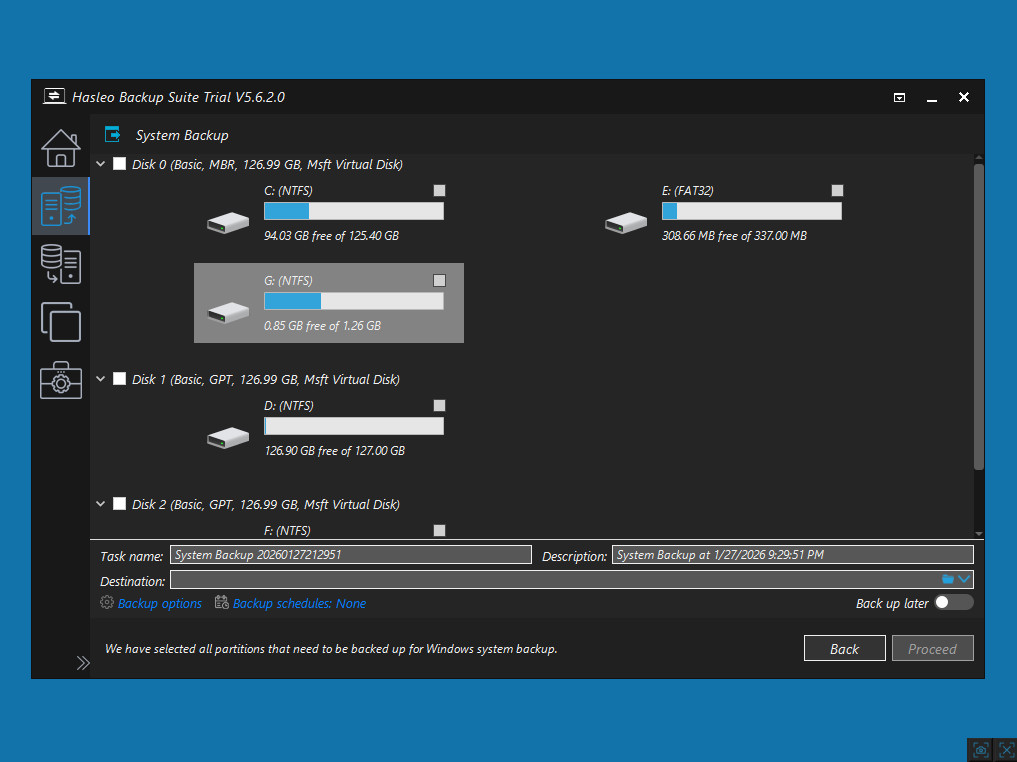Select the D: partition checkbox
This screenshot has height=762, width=1017.
click(439, 405)
